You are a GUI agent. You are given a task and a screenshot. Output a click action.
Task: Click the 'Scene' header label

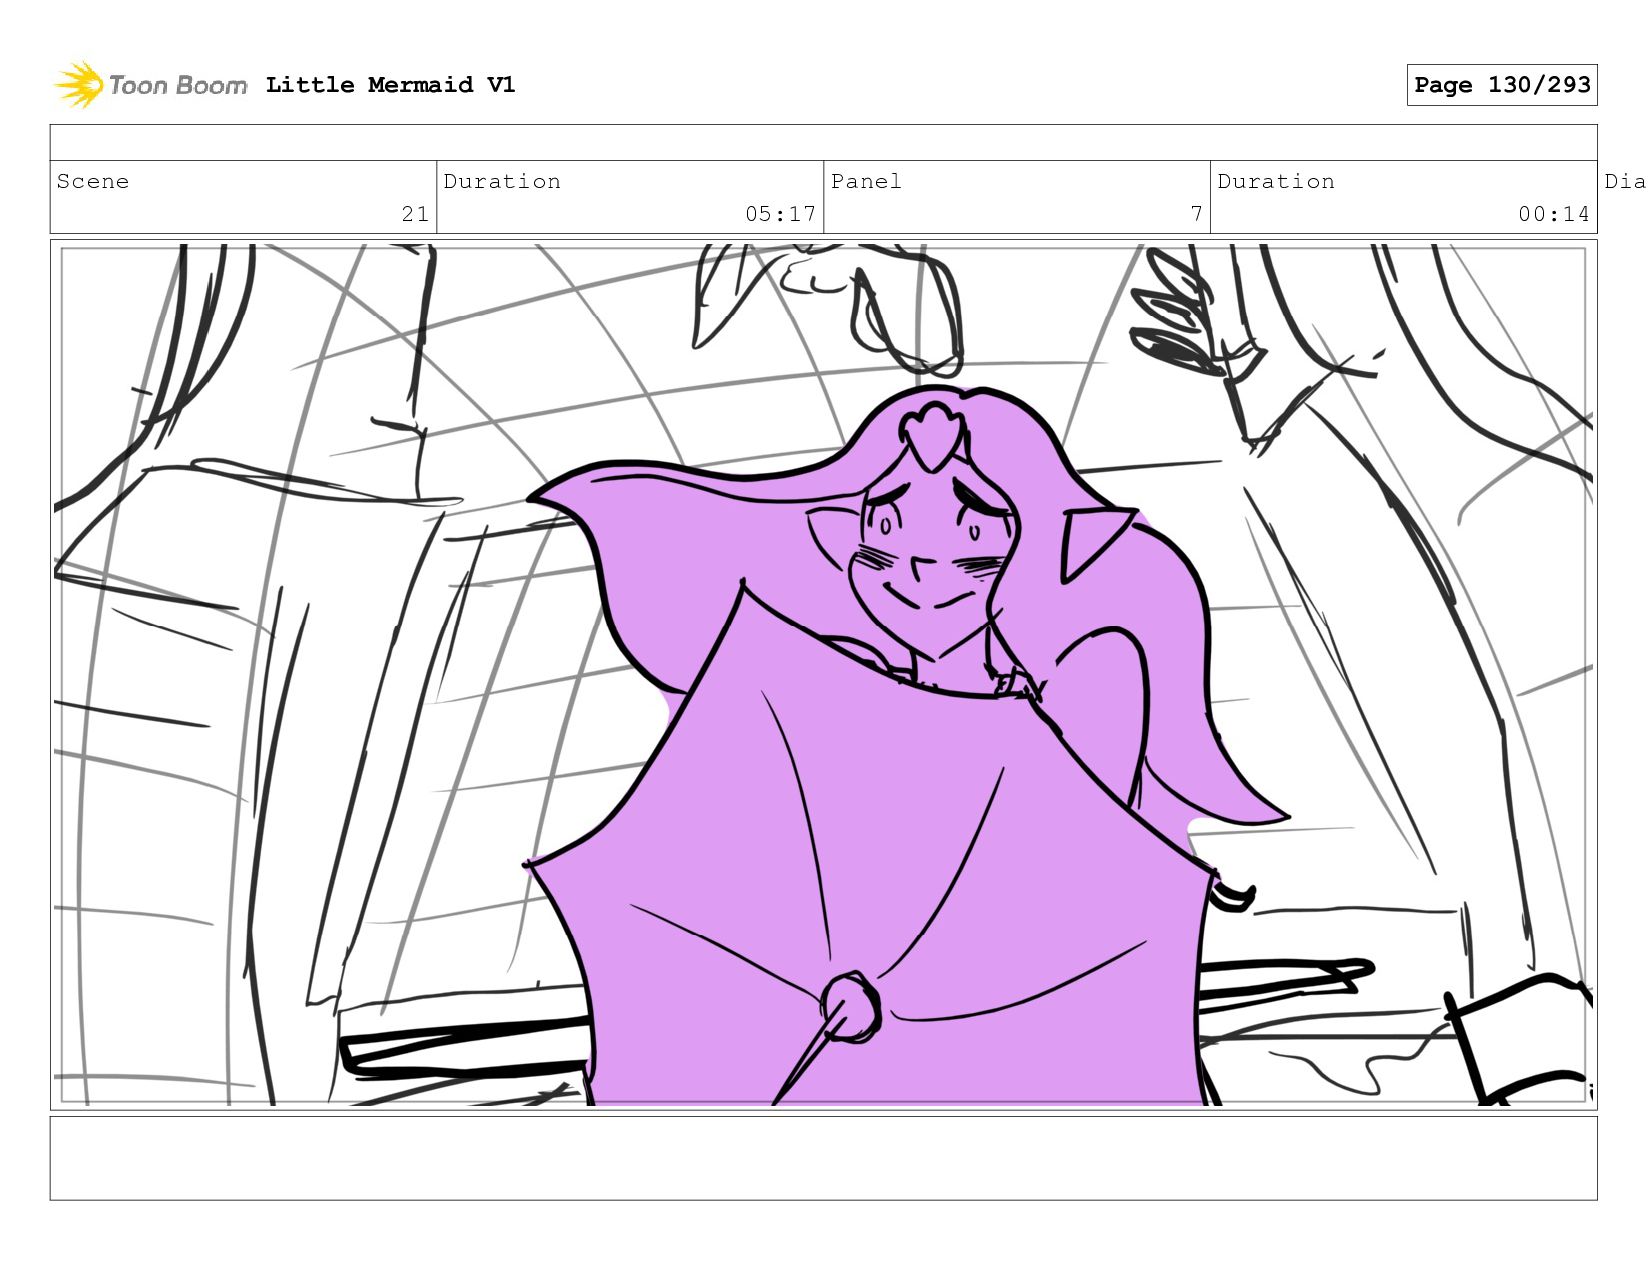(x=93, y=181)
